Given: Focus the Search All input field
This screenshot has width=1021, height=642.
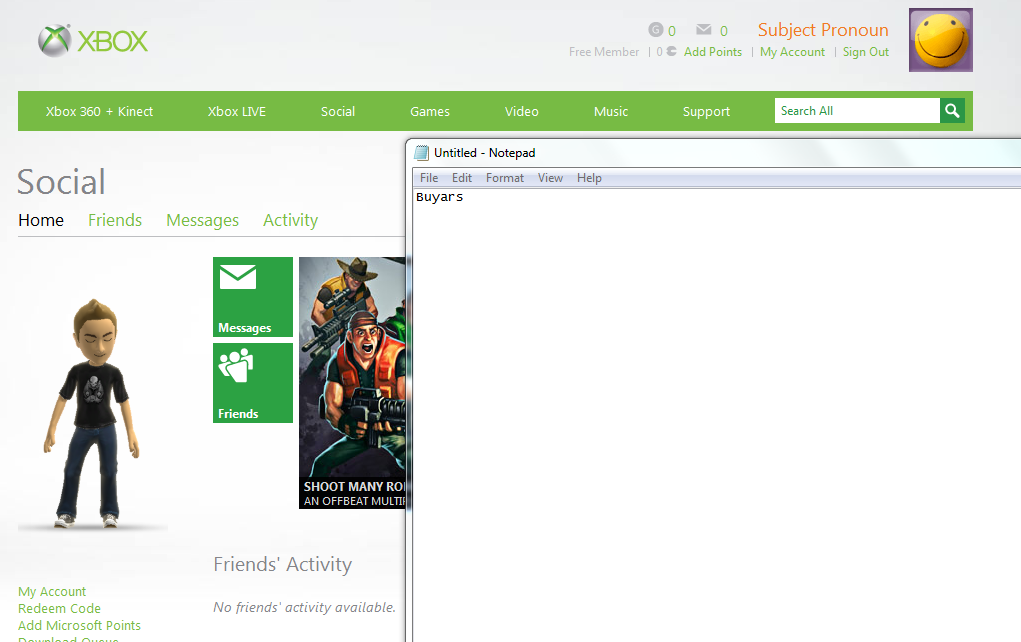Looking at the screenshot, I should pos(857,111).
